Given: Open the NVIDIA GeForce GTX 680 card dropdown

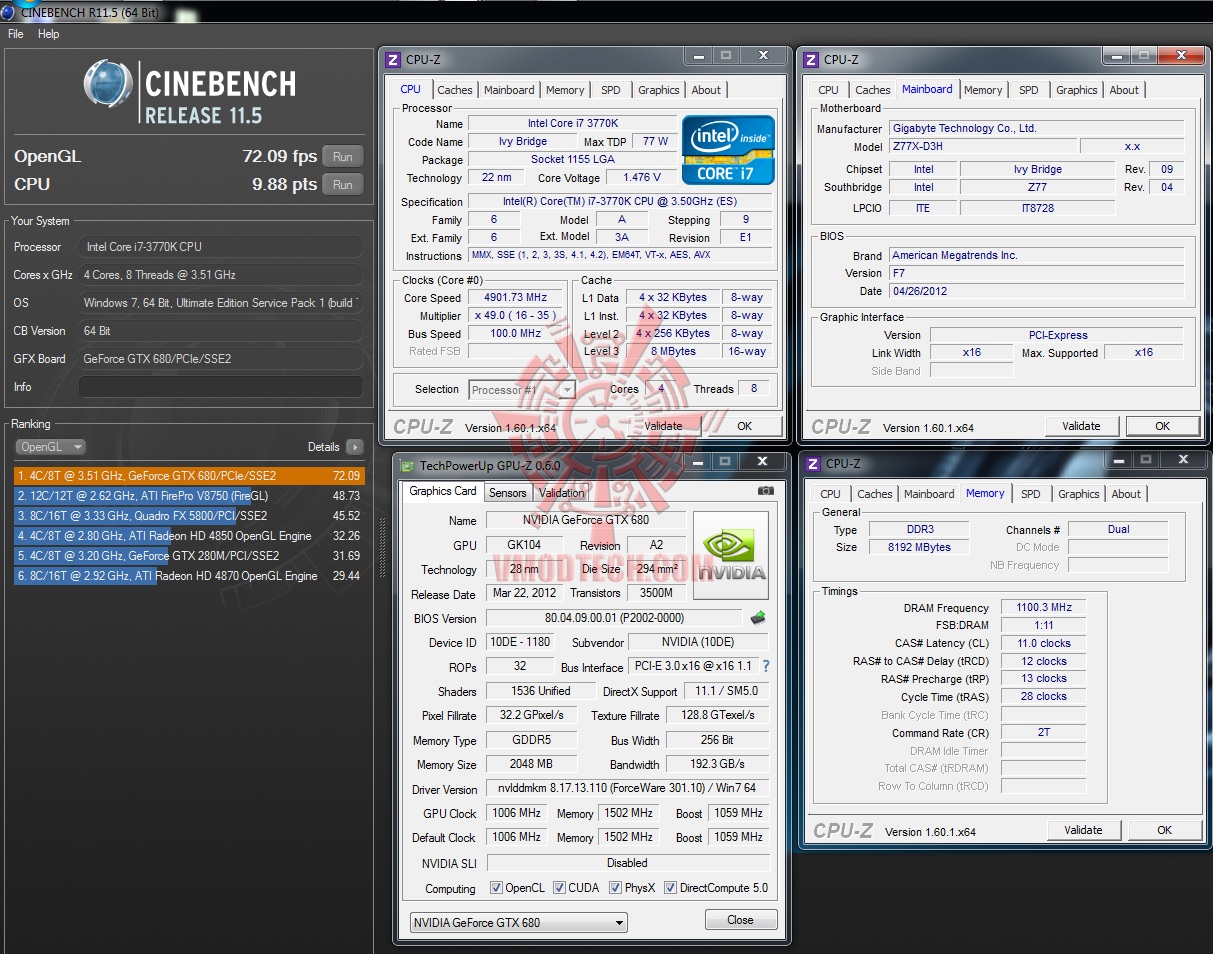Looking at the screenshot, I should coord(519,923).
